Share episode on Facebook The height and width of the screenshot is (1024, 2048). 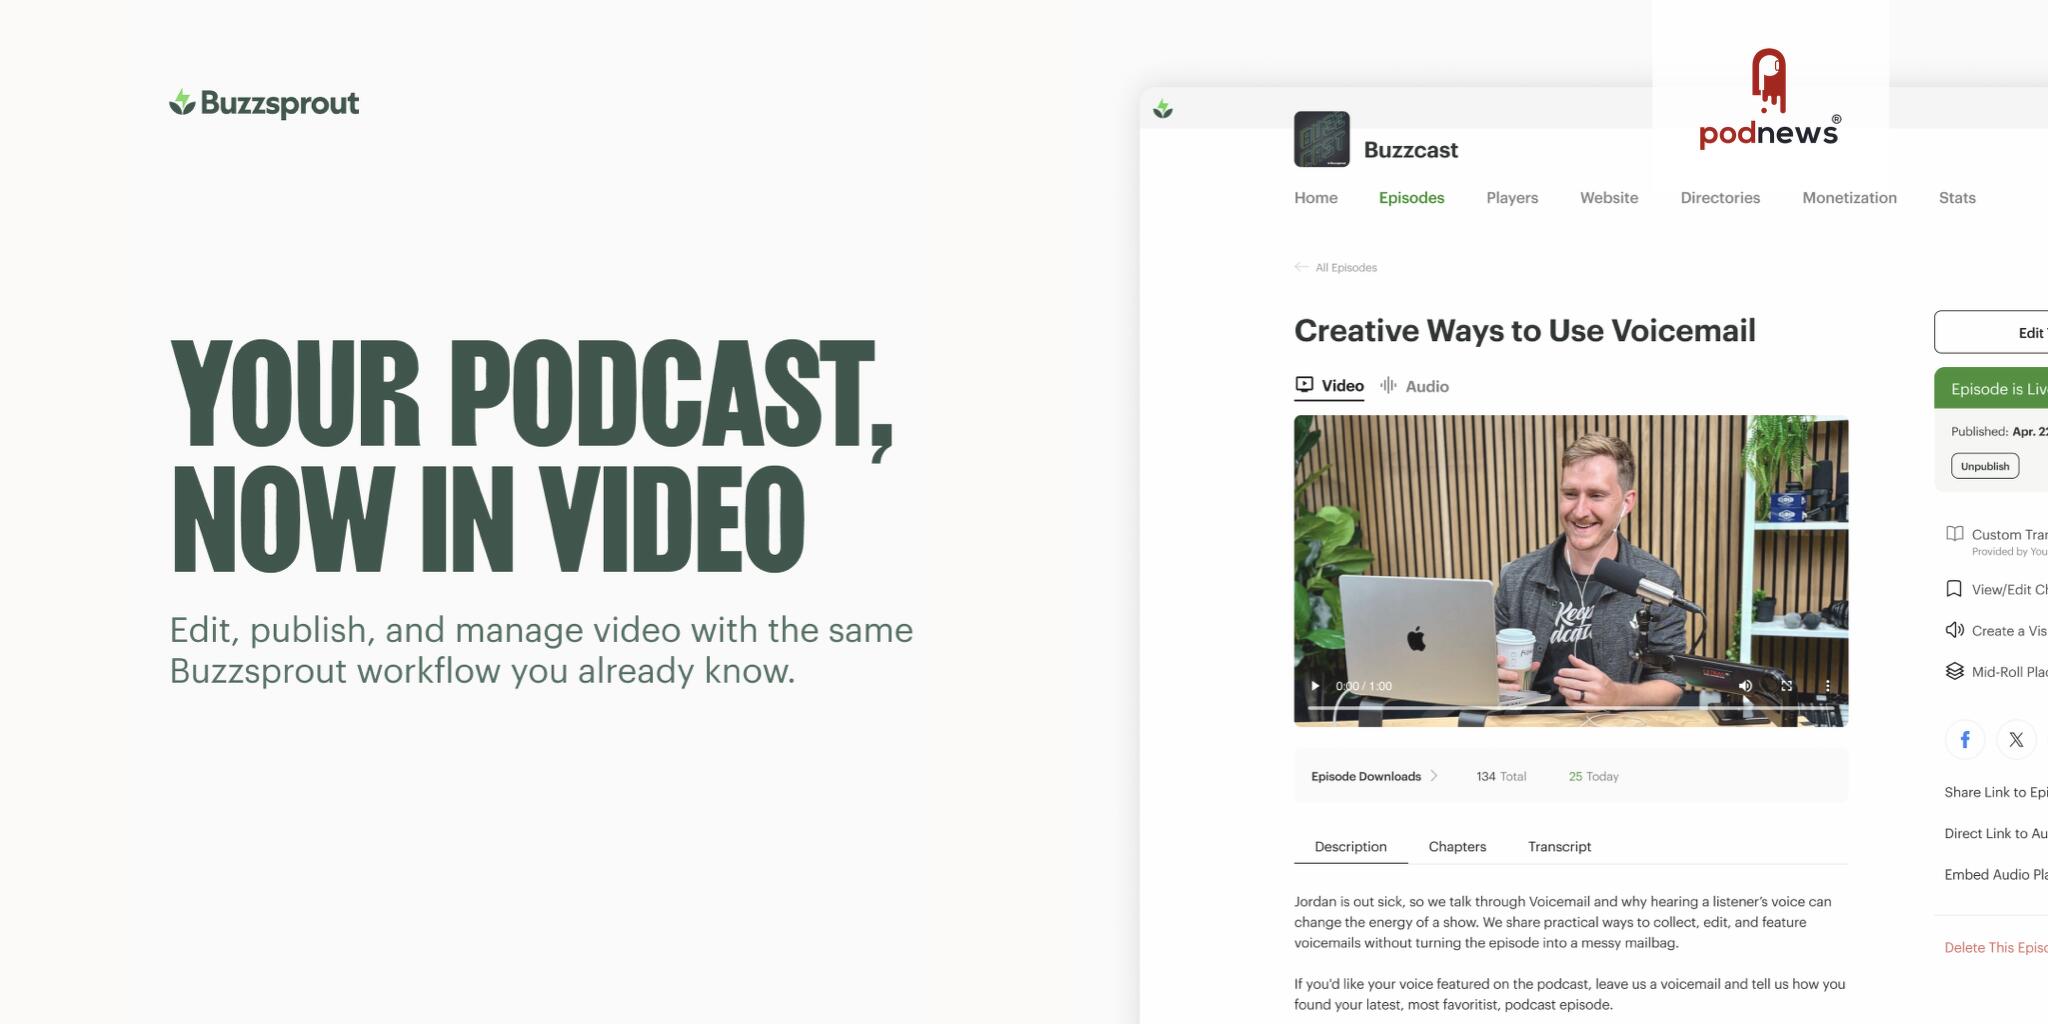click(x=1965, y=740)
